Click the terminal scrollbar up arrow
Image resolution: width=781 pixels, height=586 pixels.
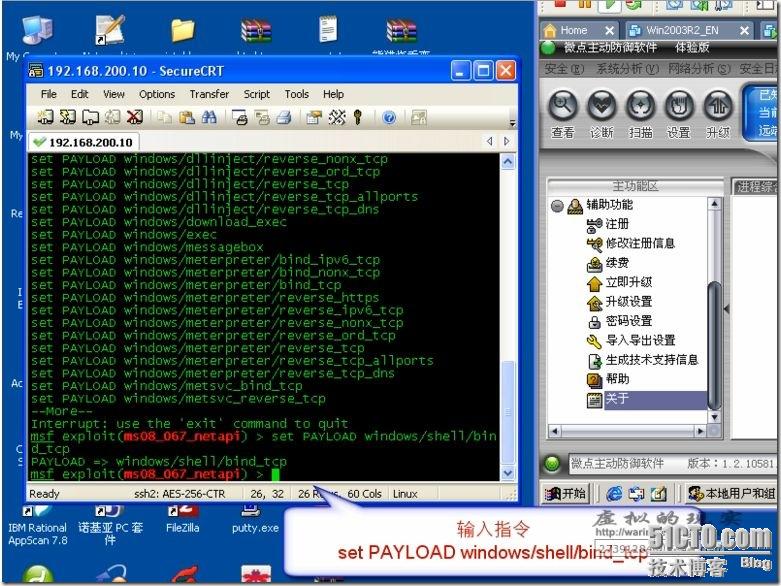pos(508,162)
